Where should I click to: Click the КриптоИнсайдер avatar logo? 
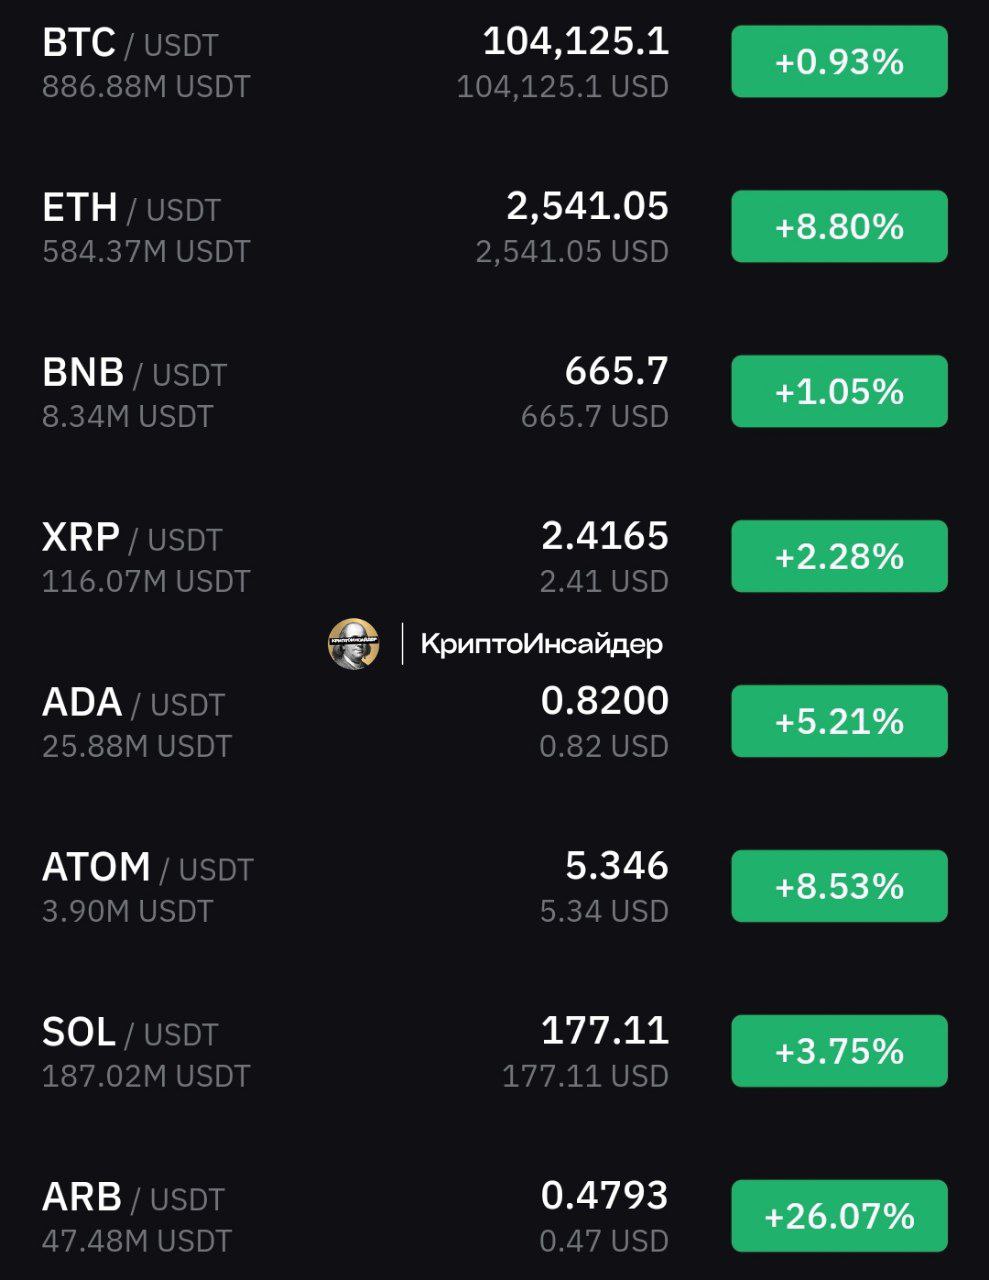tap(354, 644)
